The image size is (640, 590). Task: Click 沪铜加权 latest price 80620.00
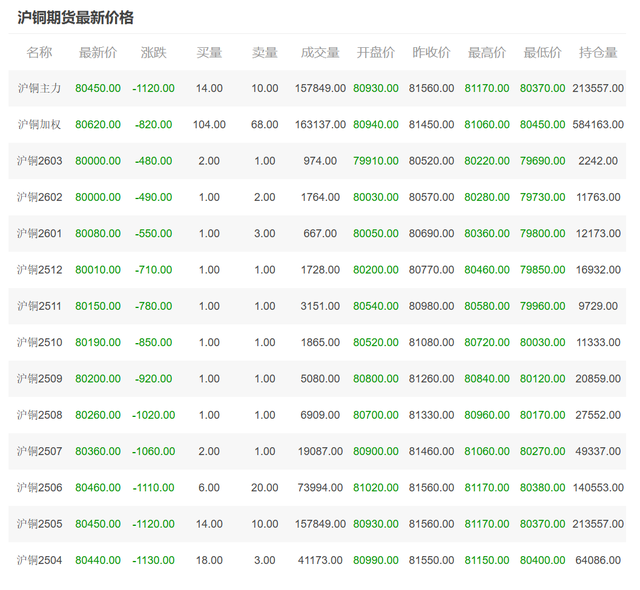(x=98, y=124)
